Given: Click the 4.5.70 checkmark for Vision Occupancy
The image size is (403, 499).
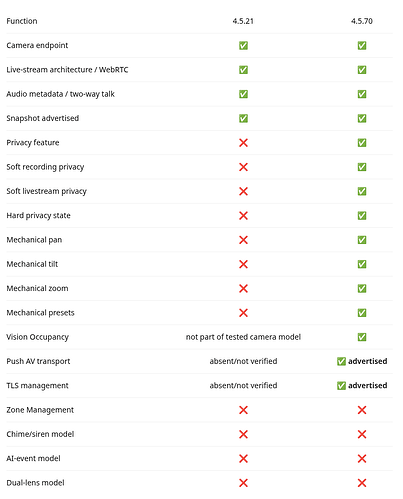Looking at the screenshot, I should tap(362, 337).
